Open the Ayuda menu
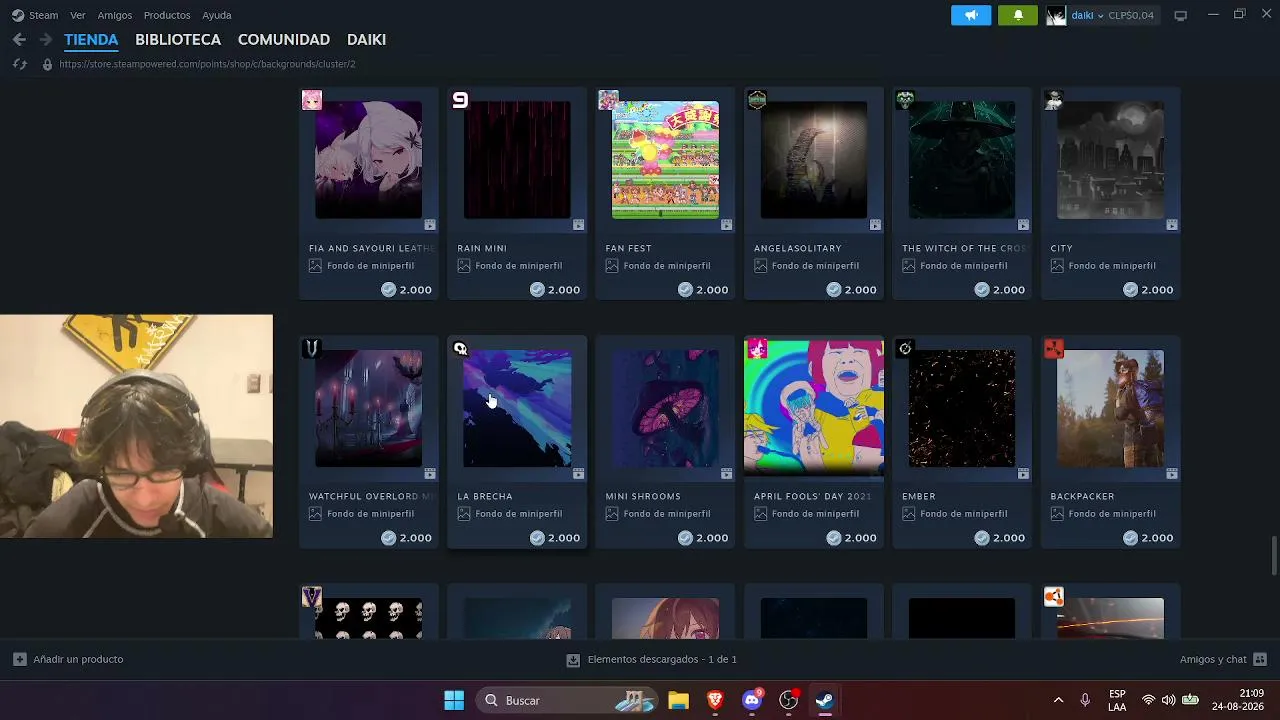Viewport: 1280px width, 720px height. 217,15
